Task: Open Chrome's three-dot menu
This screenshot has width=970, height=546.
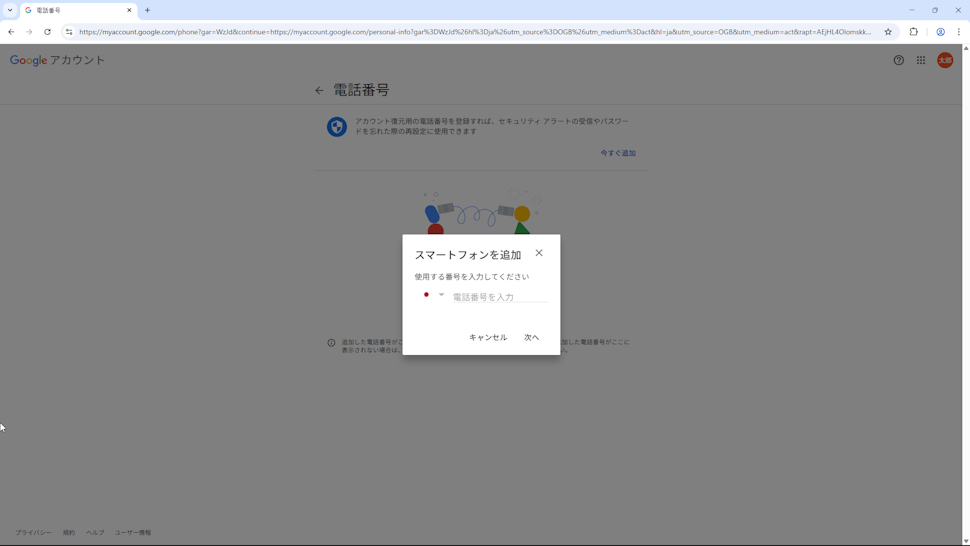Action: pyautogui.click(x=958, y=32)
